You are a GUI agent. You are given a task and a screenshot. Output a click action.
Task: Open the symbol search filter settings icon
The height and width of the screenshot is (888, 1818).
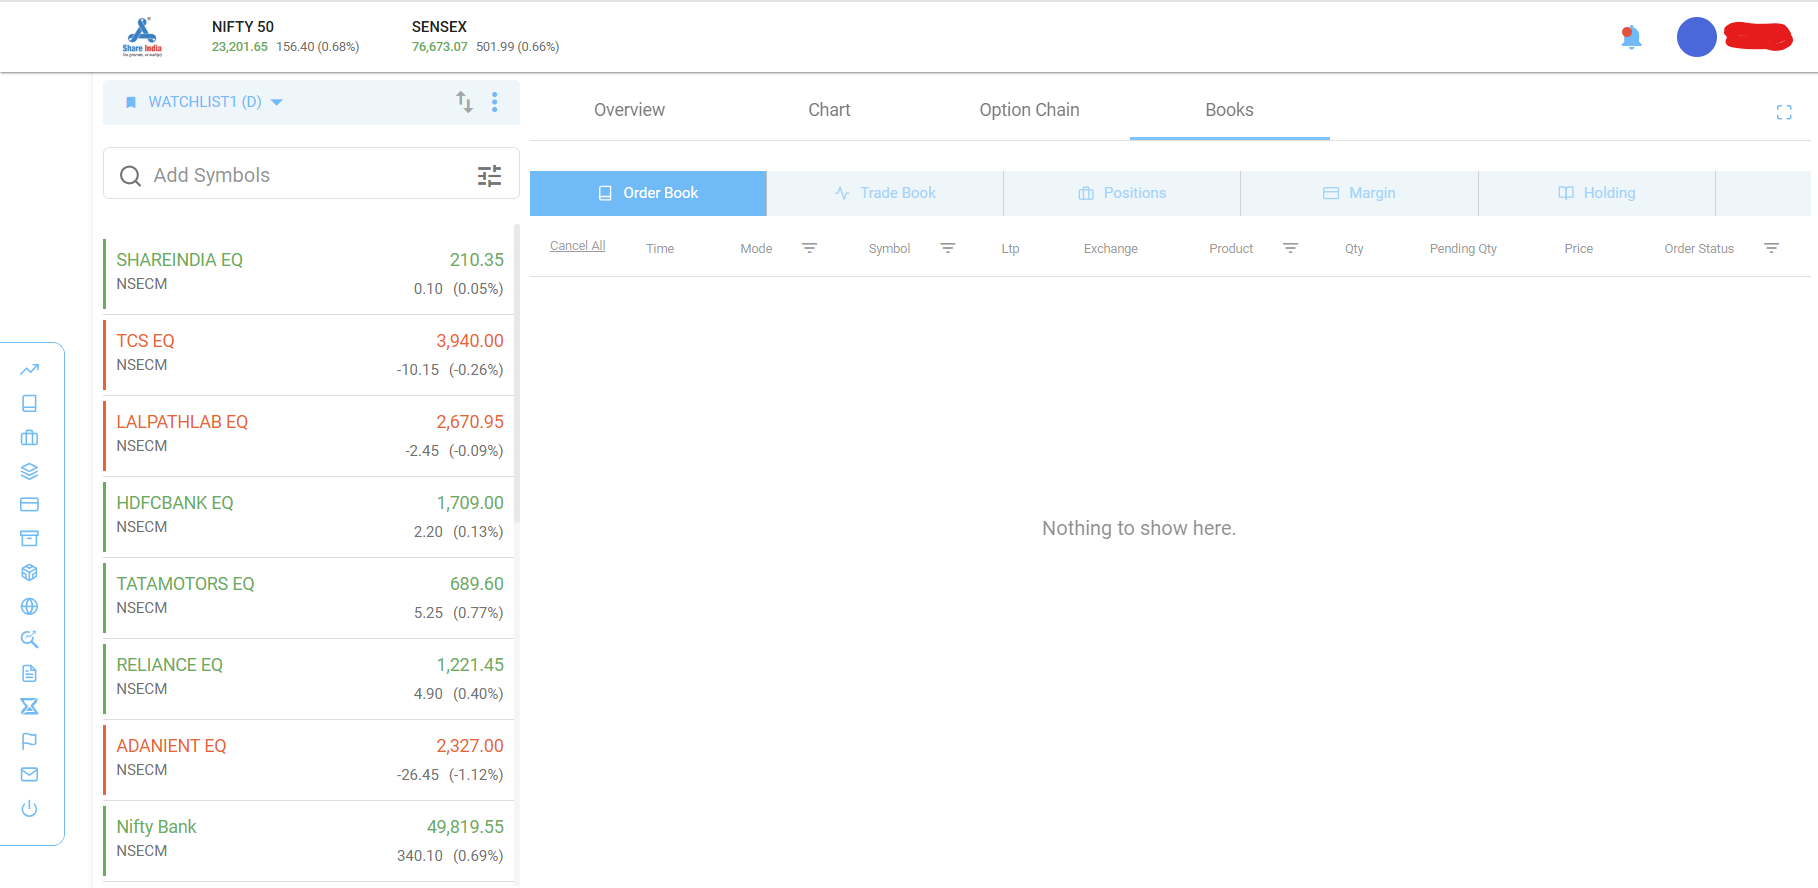[489, 176]
